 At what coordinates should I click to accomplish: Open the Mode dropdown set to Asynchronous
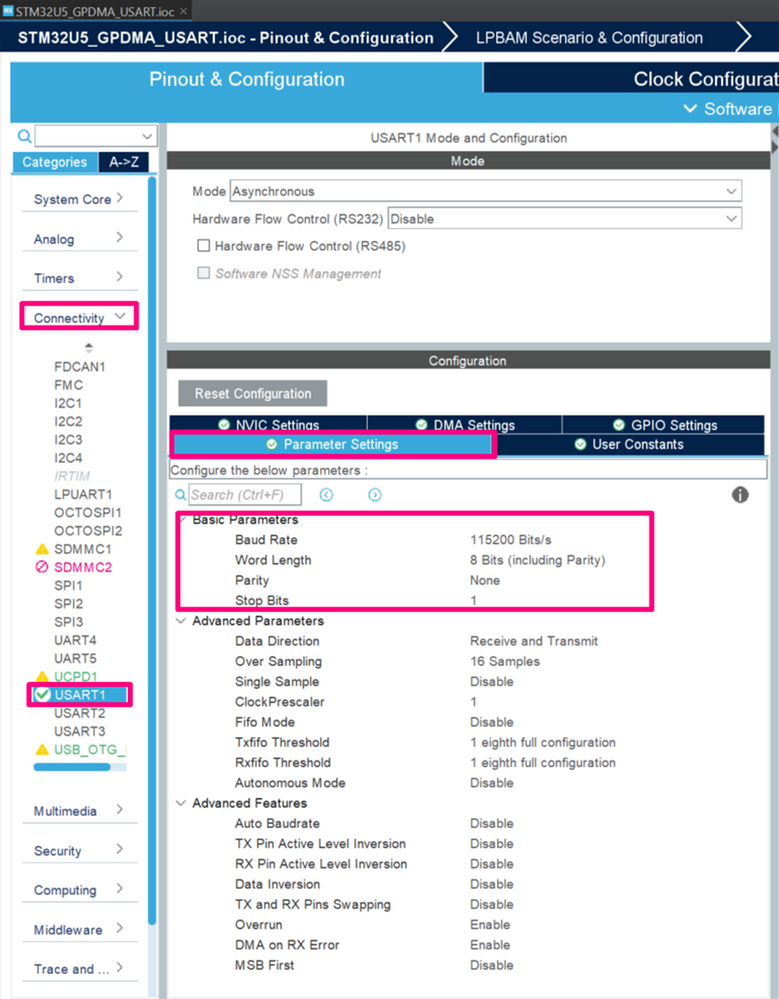point(485,191)
